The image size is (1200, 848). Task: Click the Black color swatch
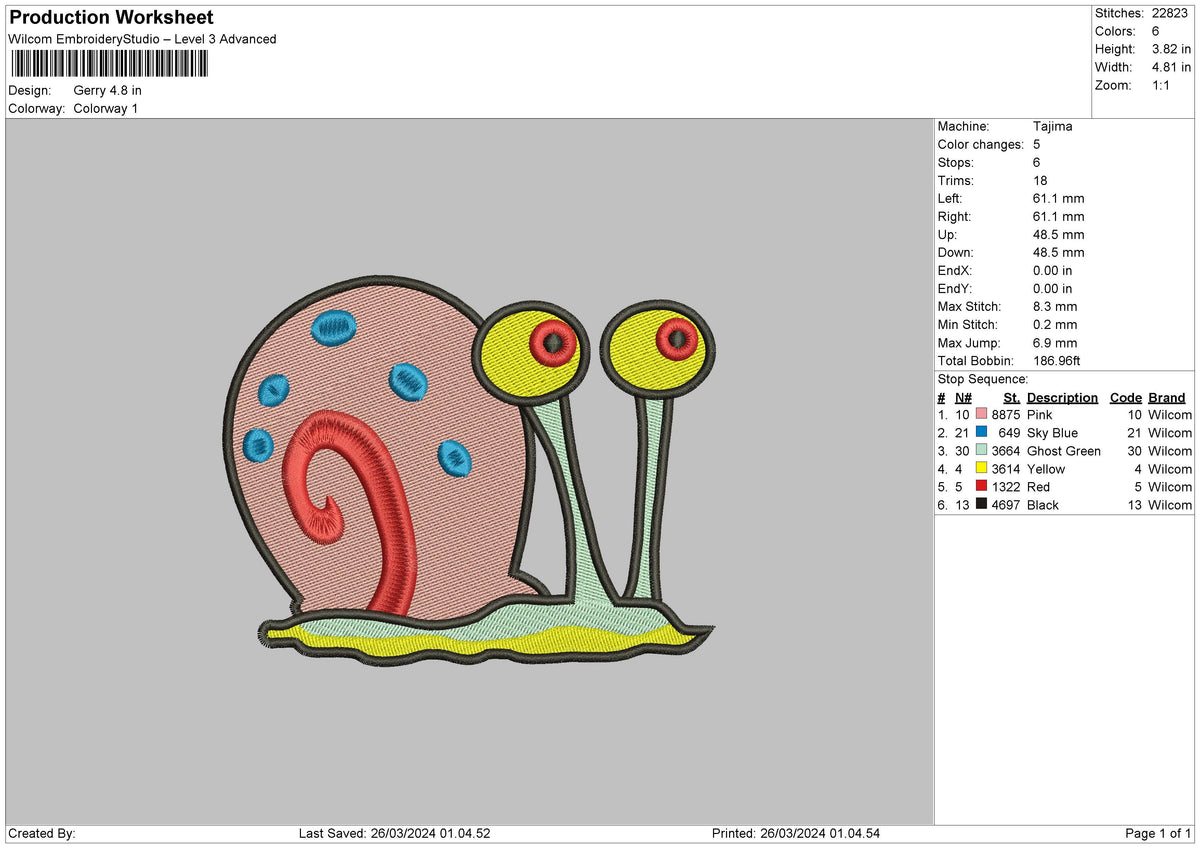(x=981, y=505)
